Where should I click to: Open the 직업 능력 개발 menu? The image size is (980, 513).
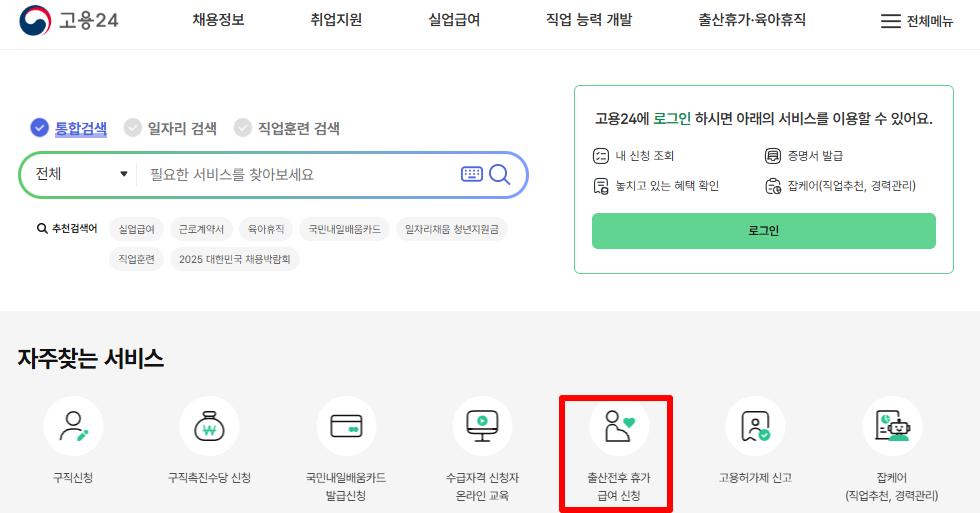coord(589,20)
